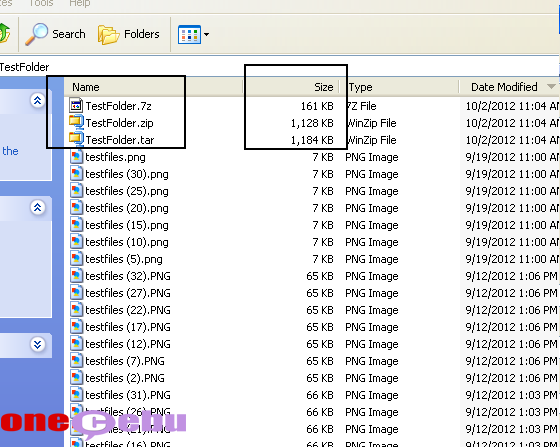Click the Search toolbar button

tap(55, 34)
